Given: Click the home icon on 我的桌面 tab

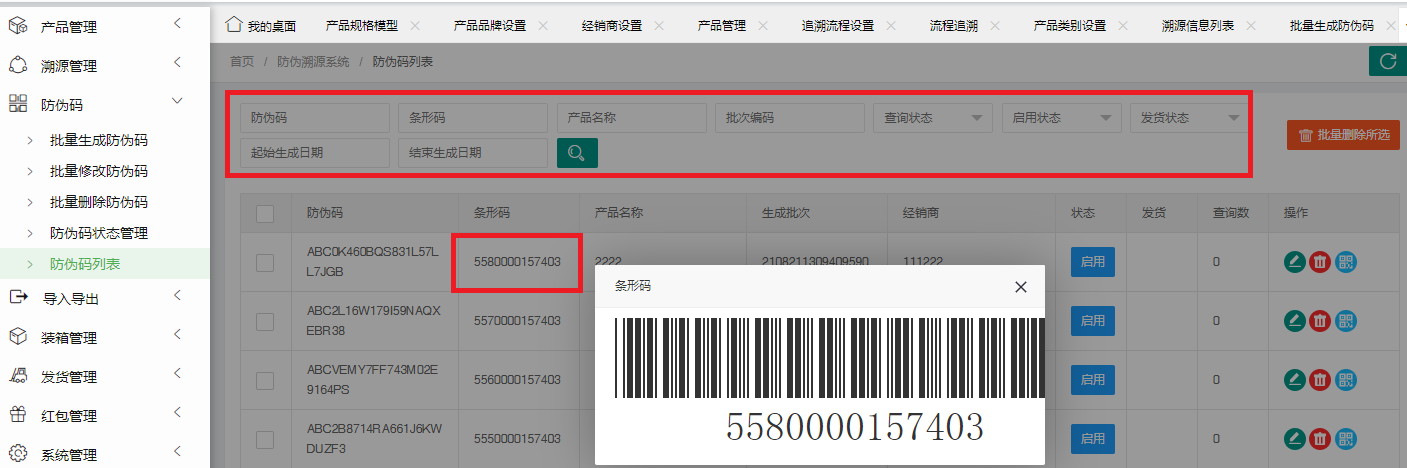Looking at the screenshot, I should pos(234,24).
